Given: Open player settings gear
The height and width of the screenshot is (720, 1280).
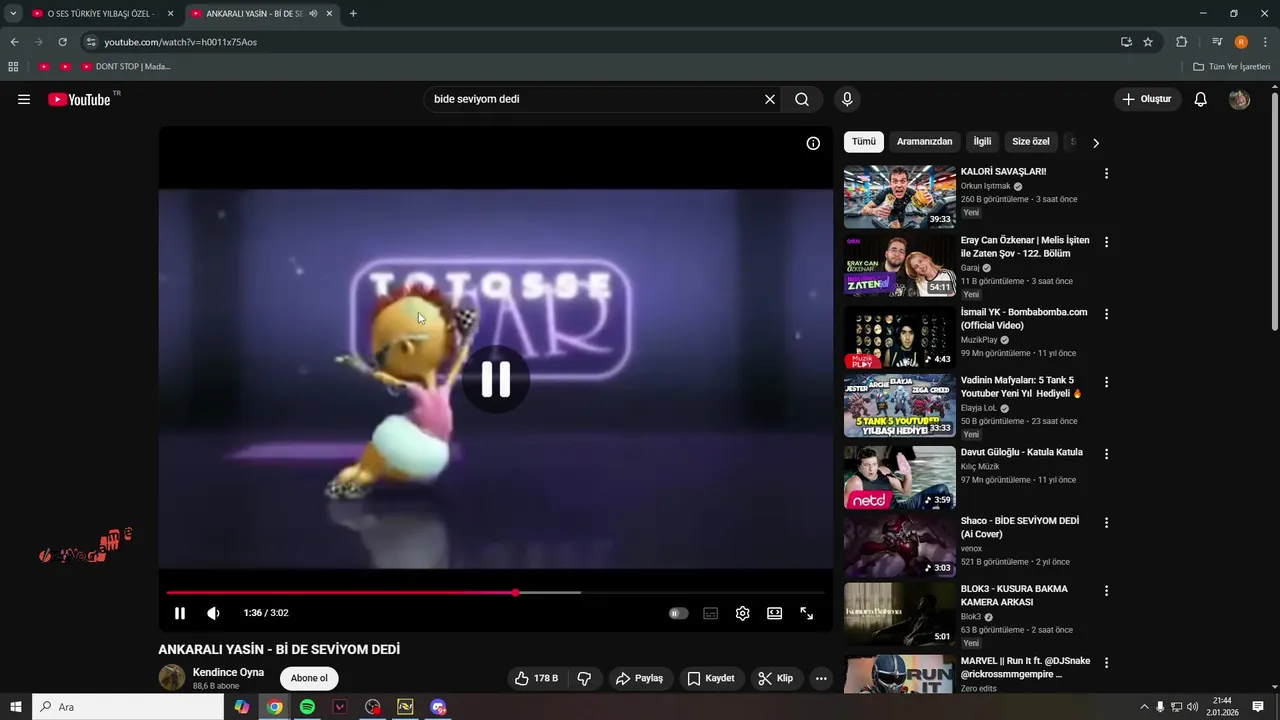Looking at the screenshot, I should (743, 613).
